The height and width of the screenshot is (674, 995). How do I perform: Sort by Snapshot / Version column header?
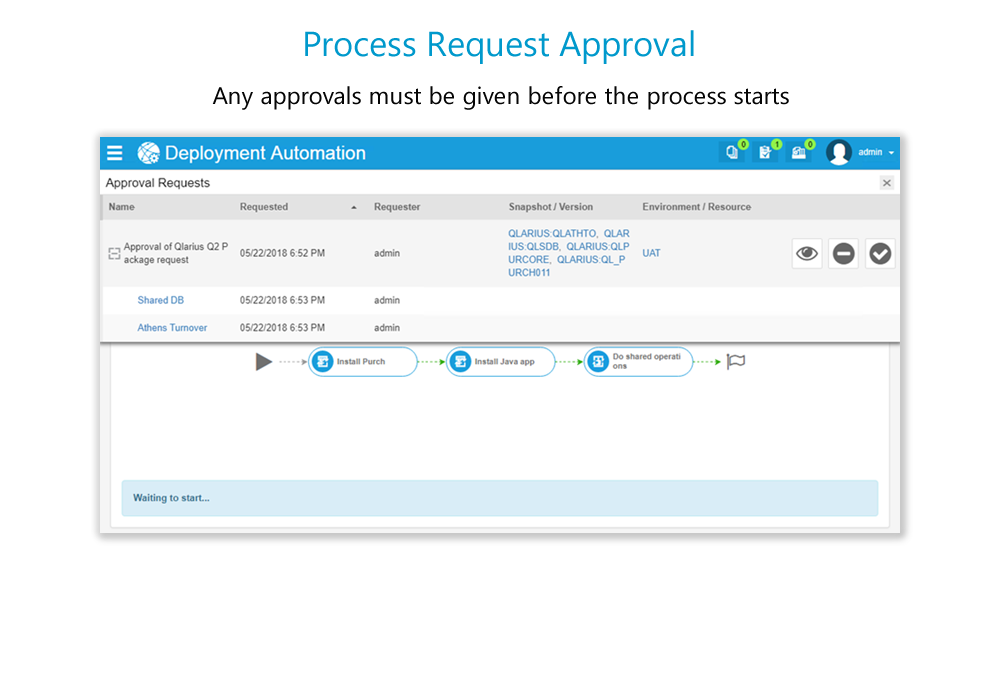tap(551, 207)
